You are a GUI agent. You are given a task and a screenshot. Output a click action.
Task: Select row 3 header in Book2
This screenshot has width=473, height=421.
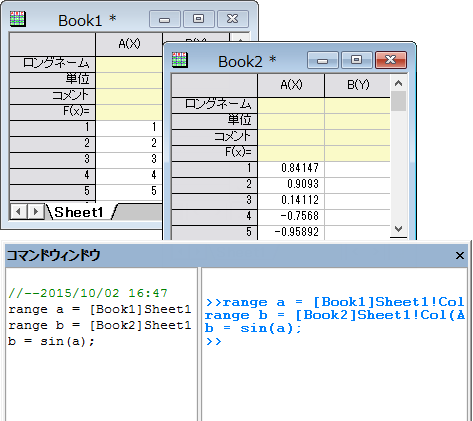click(214, 201)
